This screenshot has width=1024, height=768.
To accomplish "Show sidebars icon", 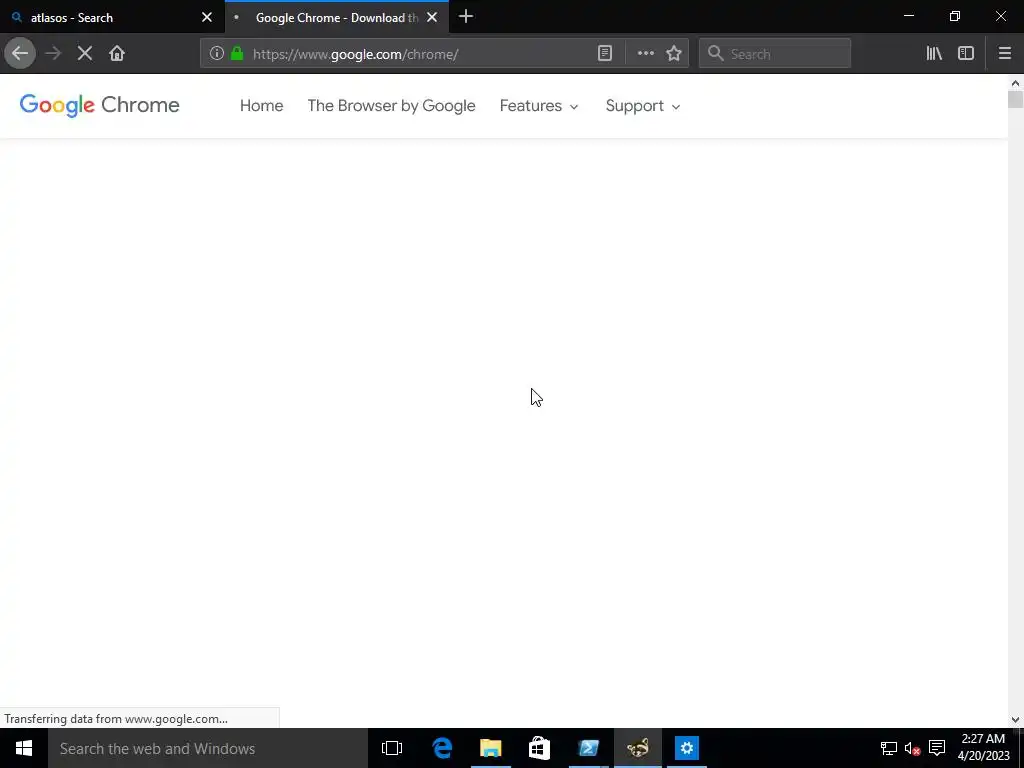I will [x=966, y=54].
